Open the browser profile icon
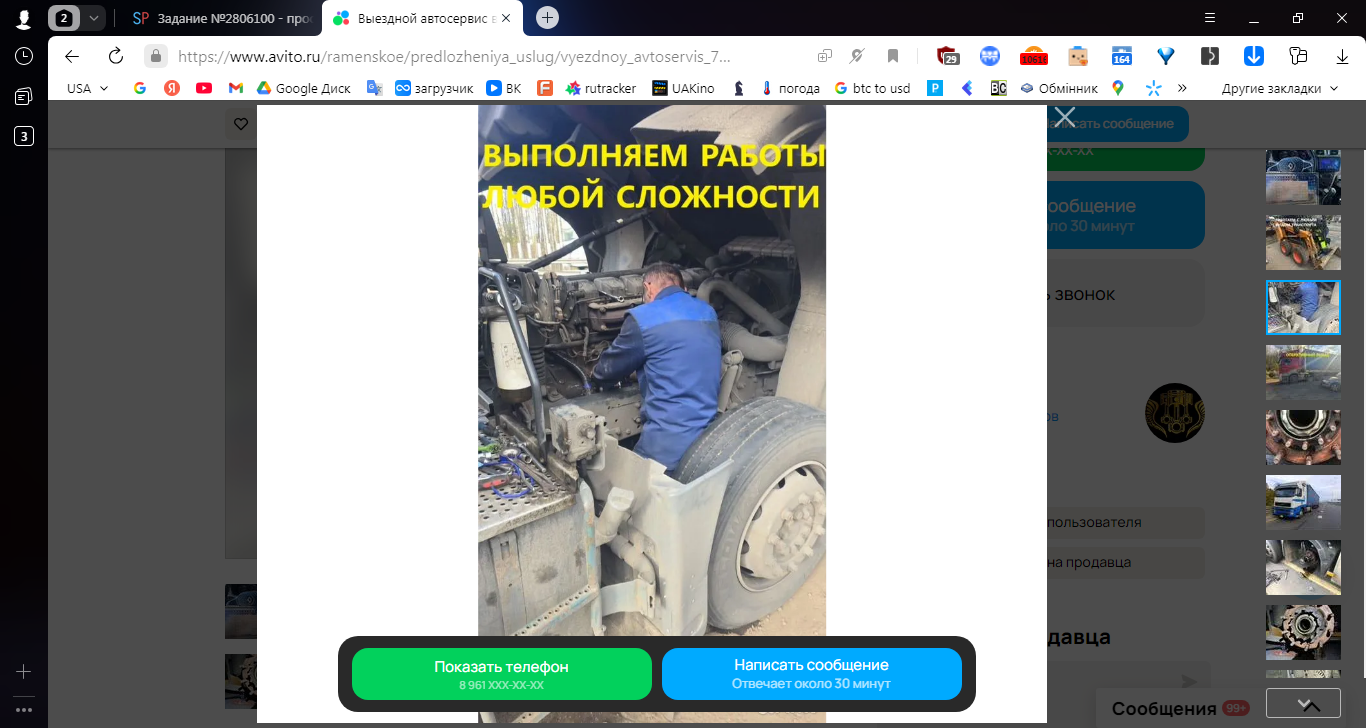1366x728 pixels. [x=24, y=18]
